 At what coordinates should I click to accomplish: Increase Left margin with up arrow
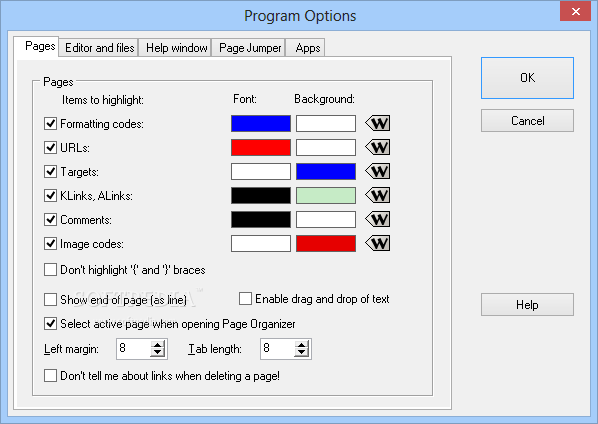[x=158, y=344]
